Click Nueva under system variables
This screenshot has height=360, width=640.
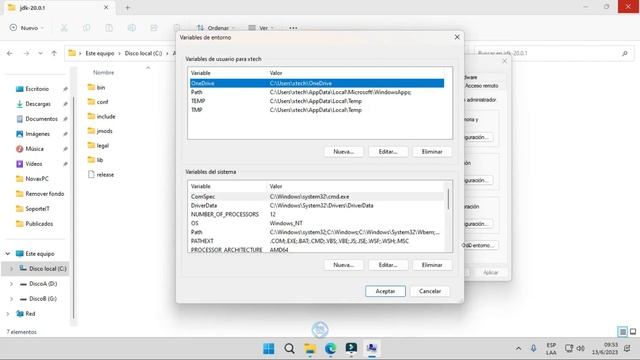(343, 265)
